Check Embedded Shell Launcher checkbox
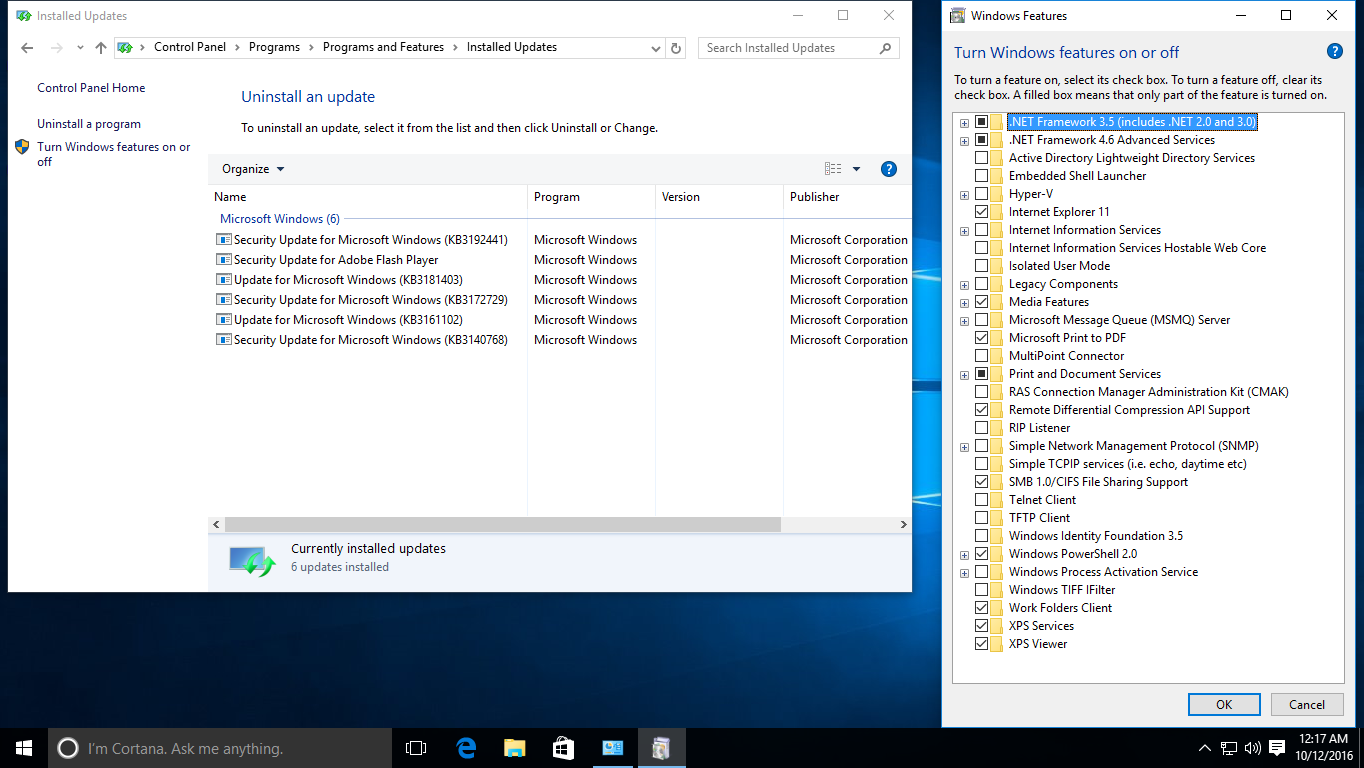 [x=981, y=176]
